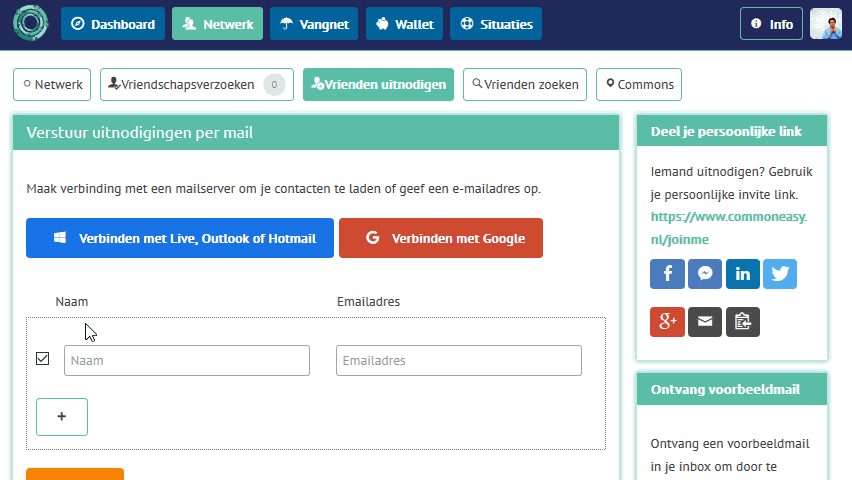
Task: Copy invite link with clipboard icon
Action: point(742,321)
